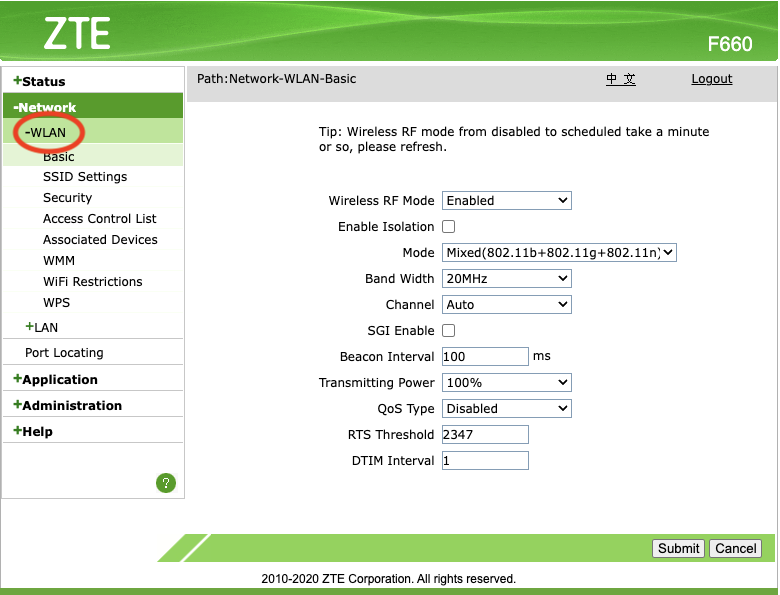Click the ZTE logo in header
780x595 pixels.
[x=77, y=34]
